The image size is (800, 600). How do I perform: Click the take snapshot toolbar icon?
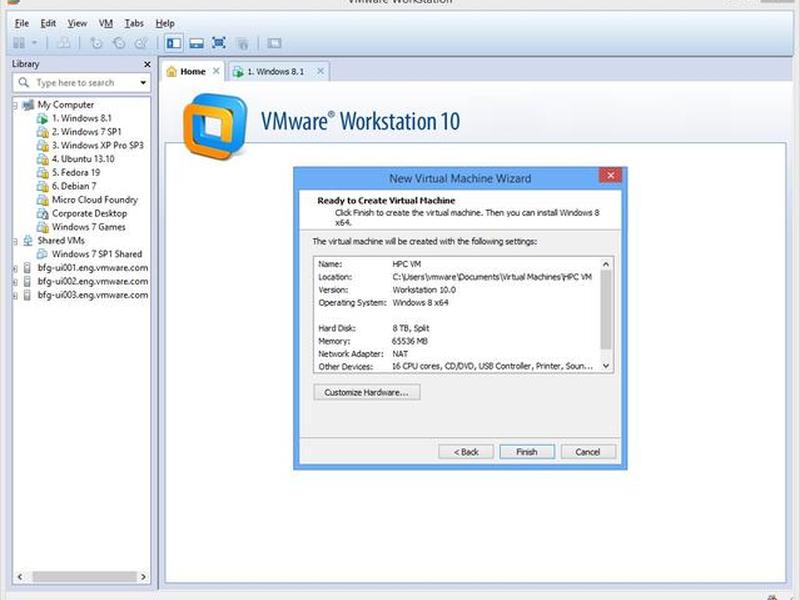(x=96, y=43)
